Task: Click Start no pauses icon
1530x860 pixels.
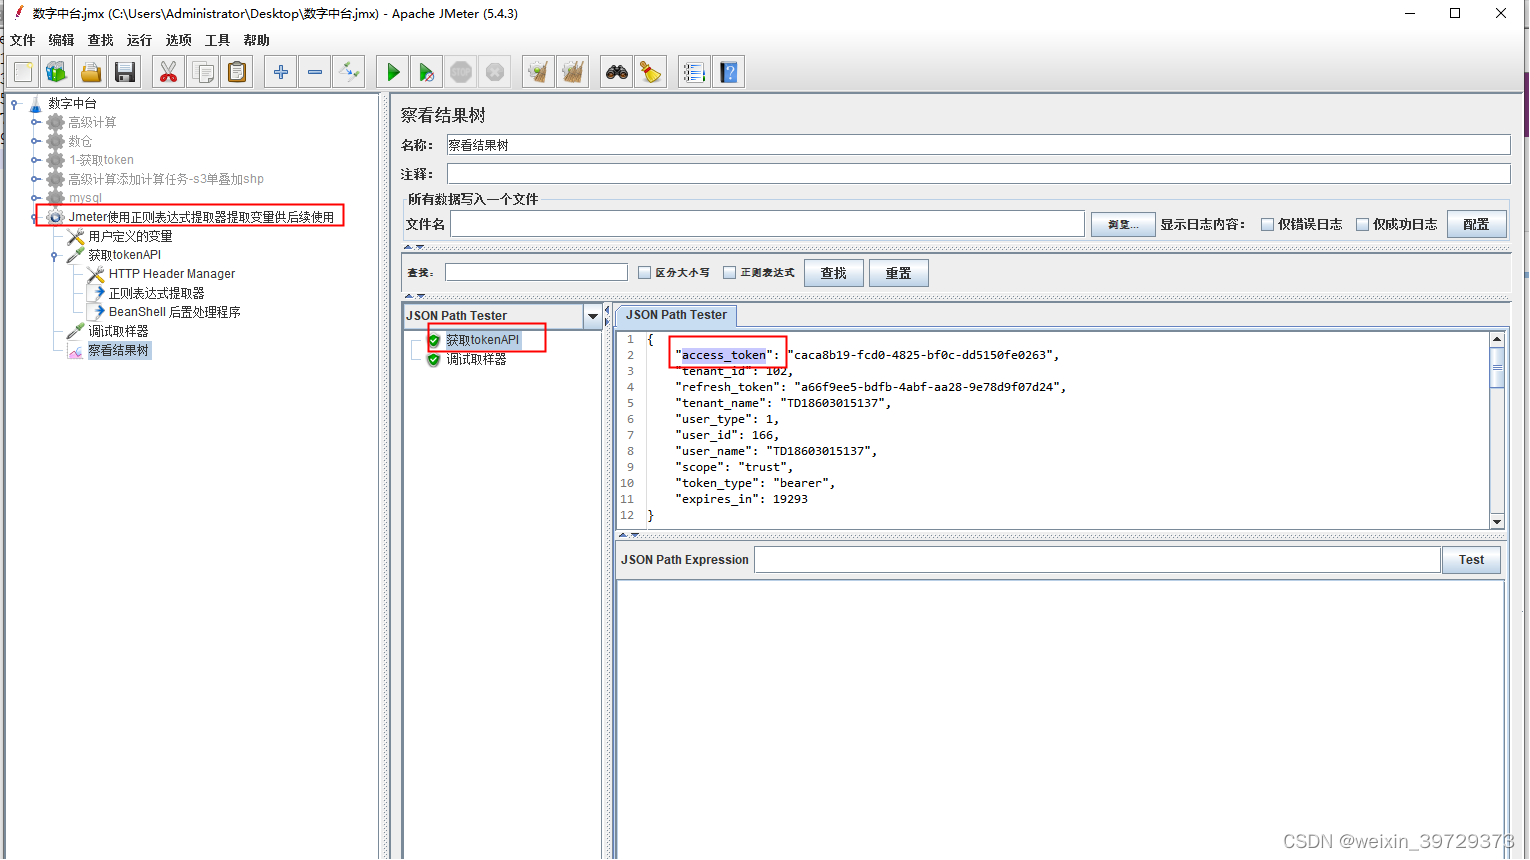Action: [427, 72]
